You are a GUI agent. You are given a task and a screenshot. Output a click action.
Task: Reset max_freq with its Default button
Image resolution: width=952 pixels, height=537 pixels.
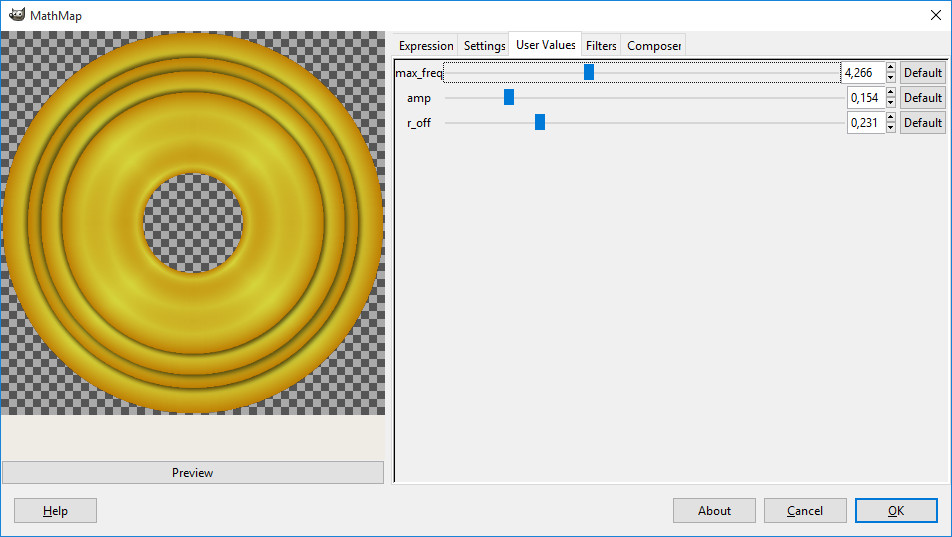click(x=922, y=72)
